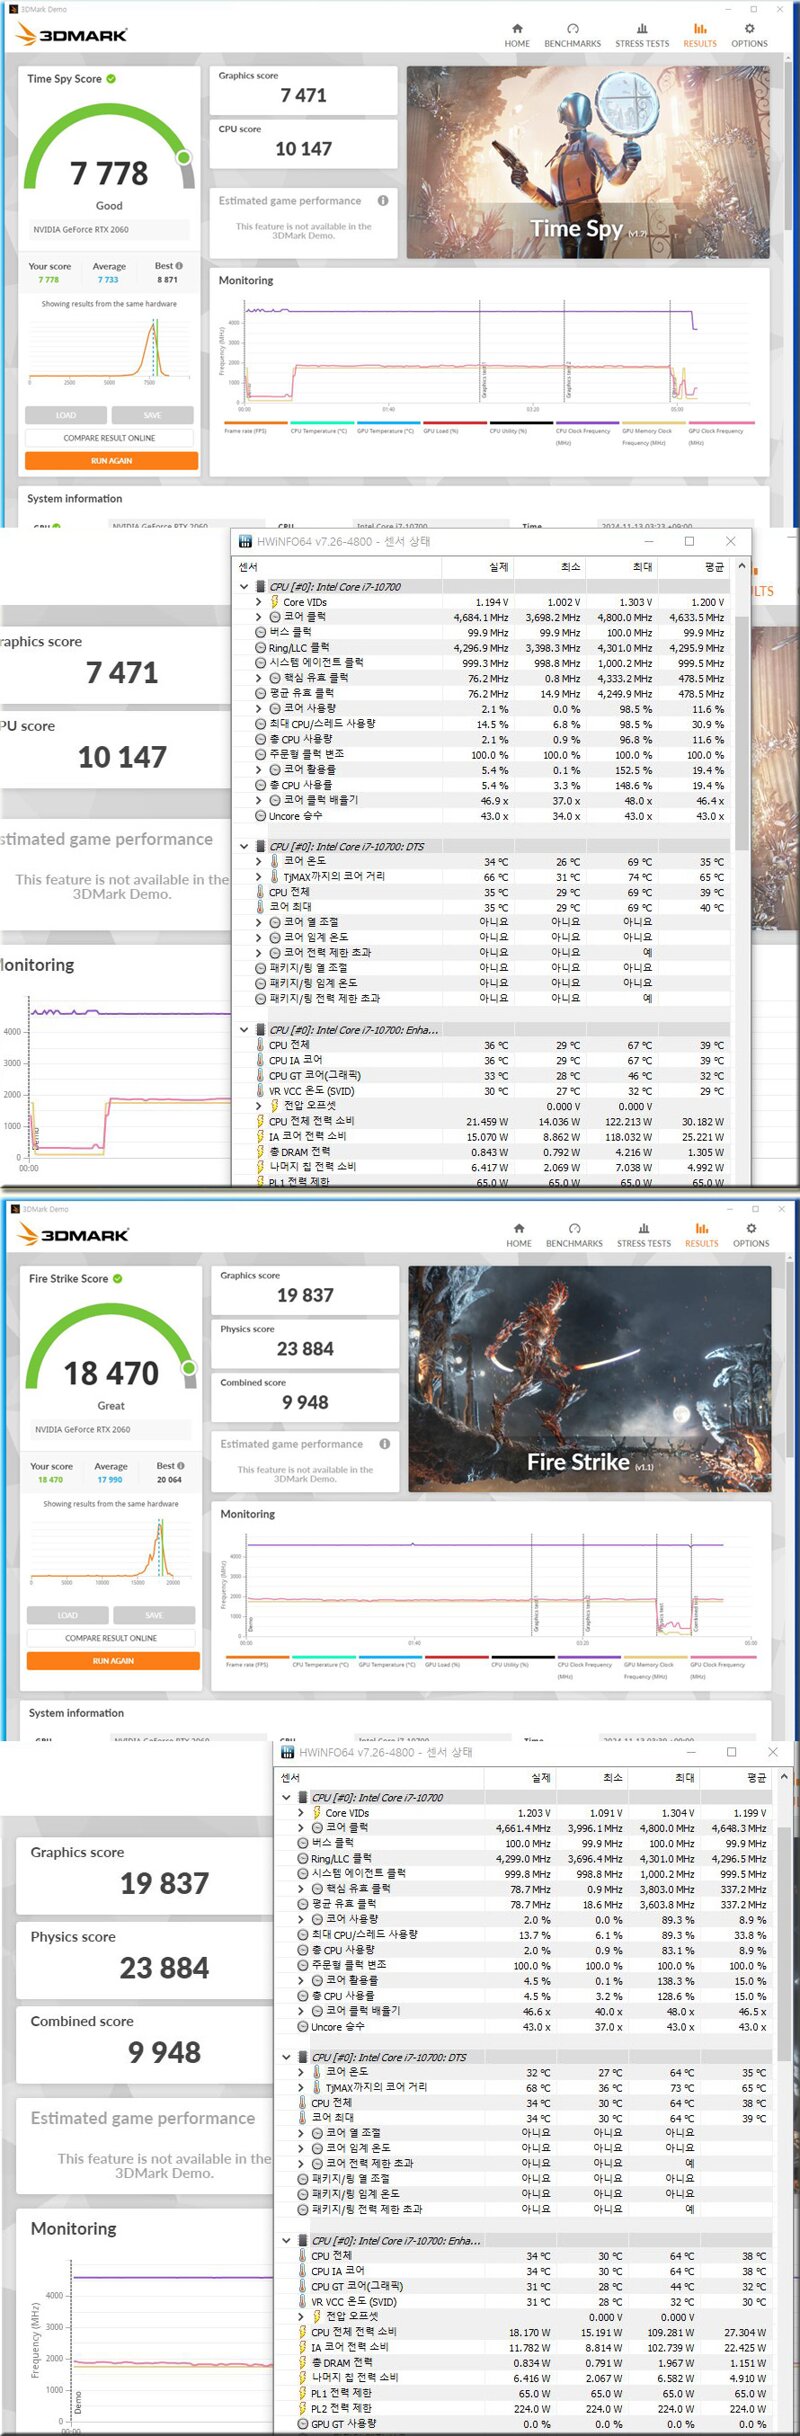Go HOME in the Fire Strike 3DMark window
The width and height of the screenshot is (800, 2436).
tap(519, 1235)
